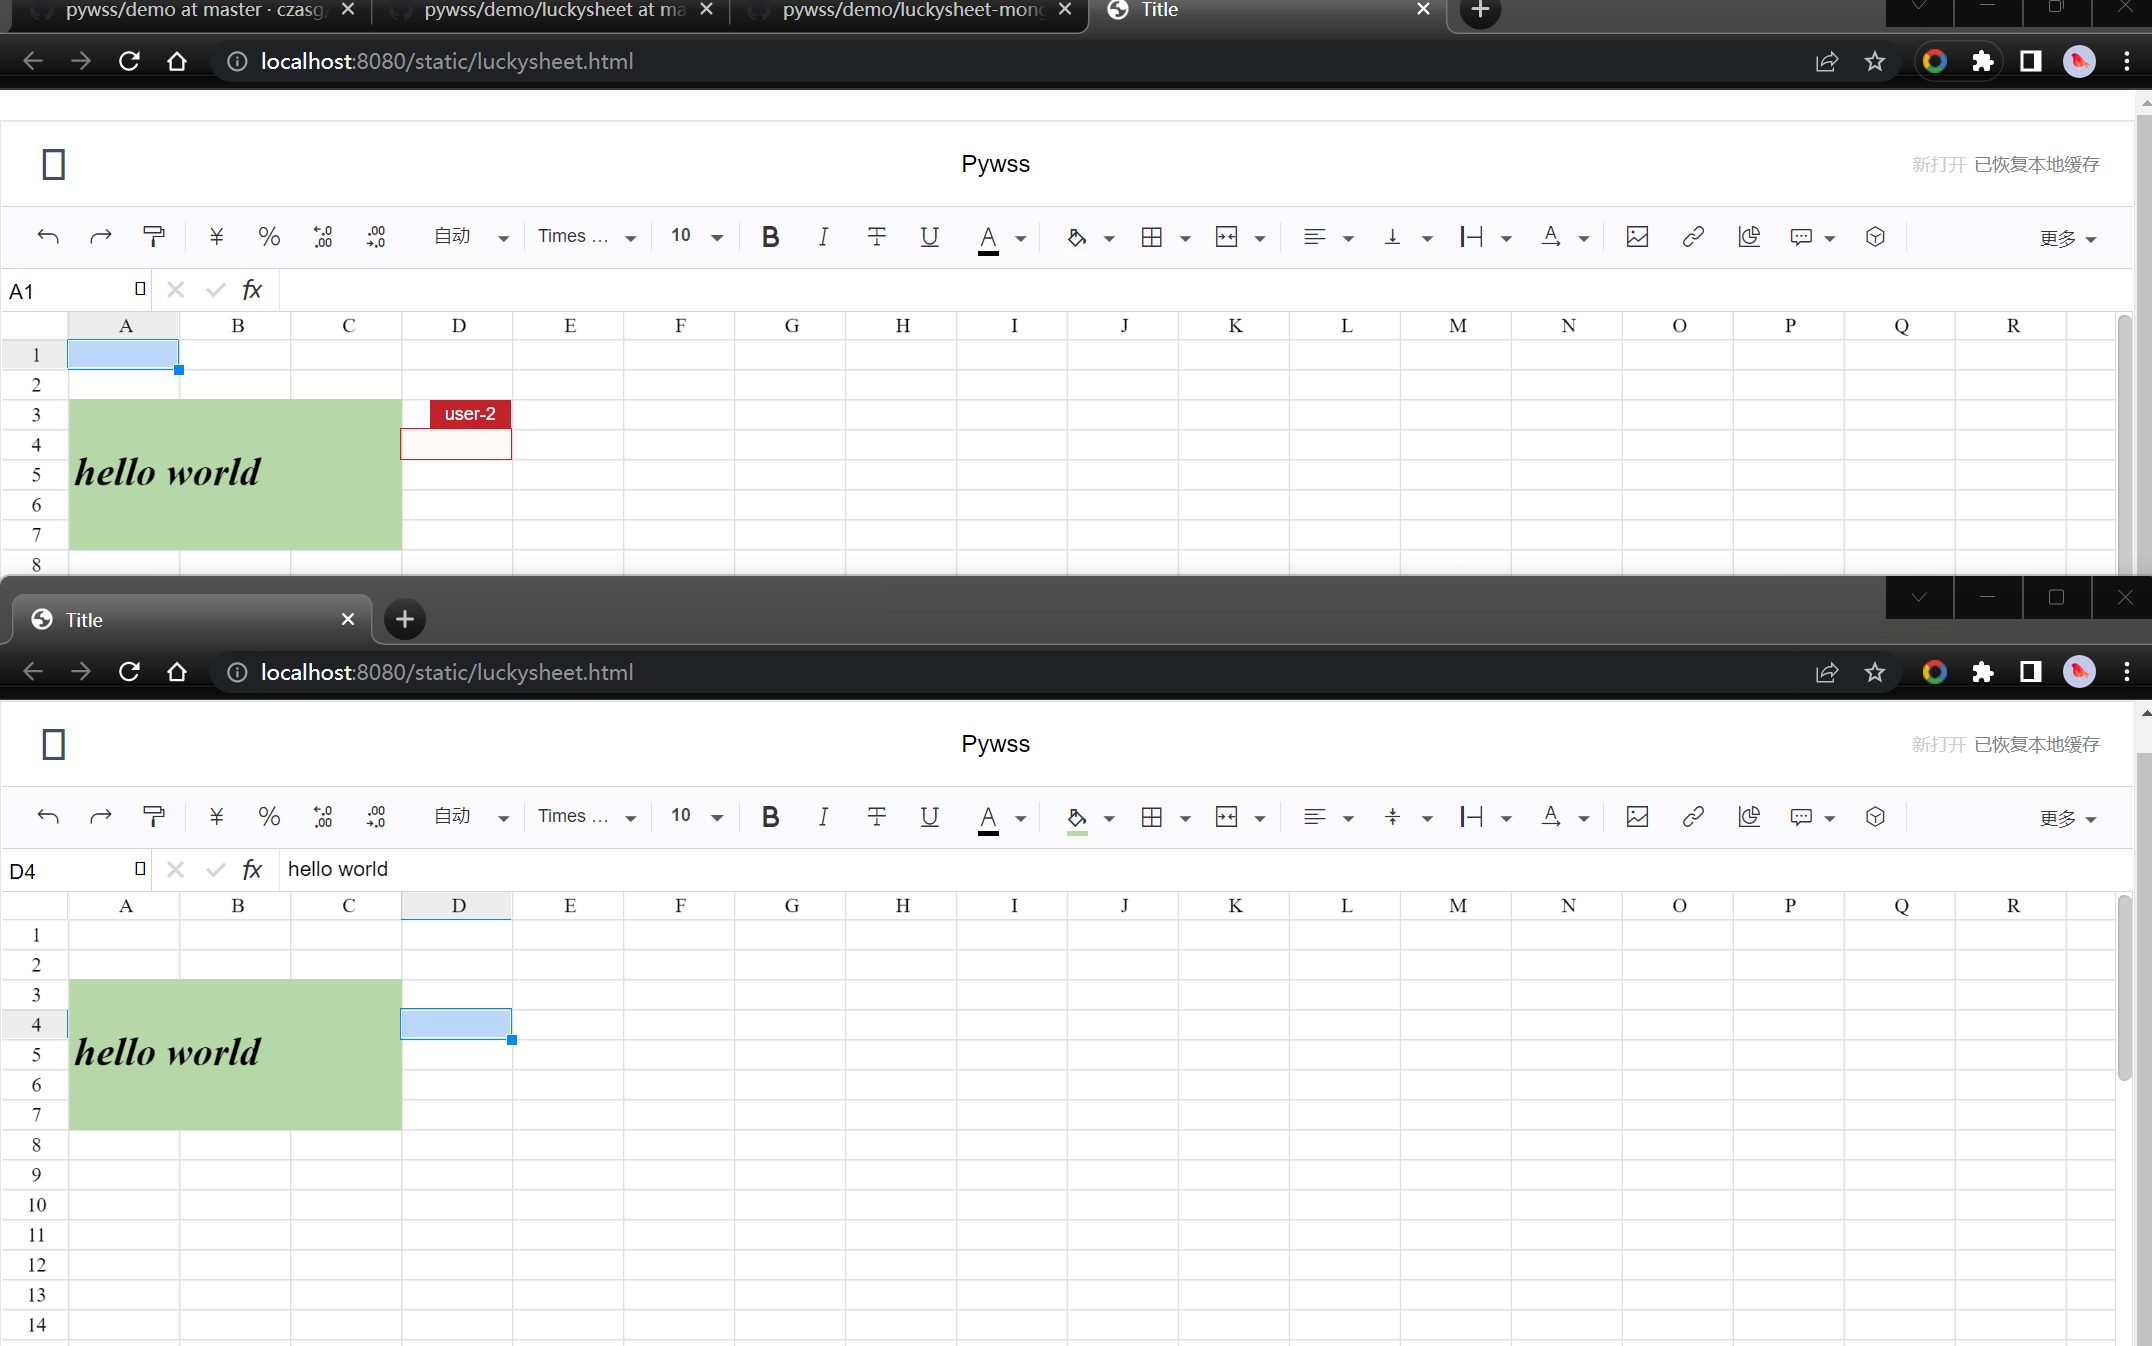Toggle underline in the bottom window toolbar
Image resolution: width=2152 pixels, height=1346 pixels.
(x=929, y=817)
